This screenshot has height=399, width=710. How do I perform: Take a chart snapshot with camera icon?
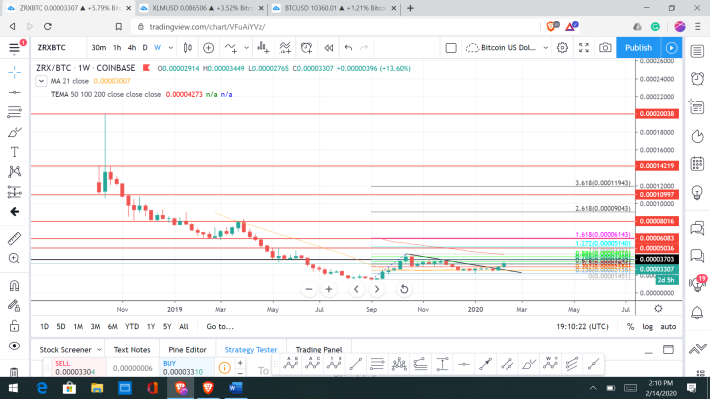tap(605, 48)
